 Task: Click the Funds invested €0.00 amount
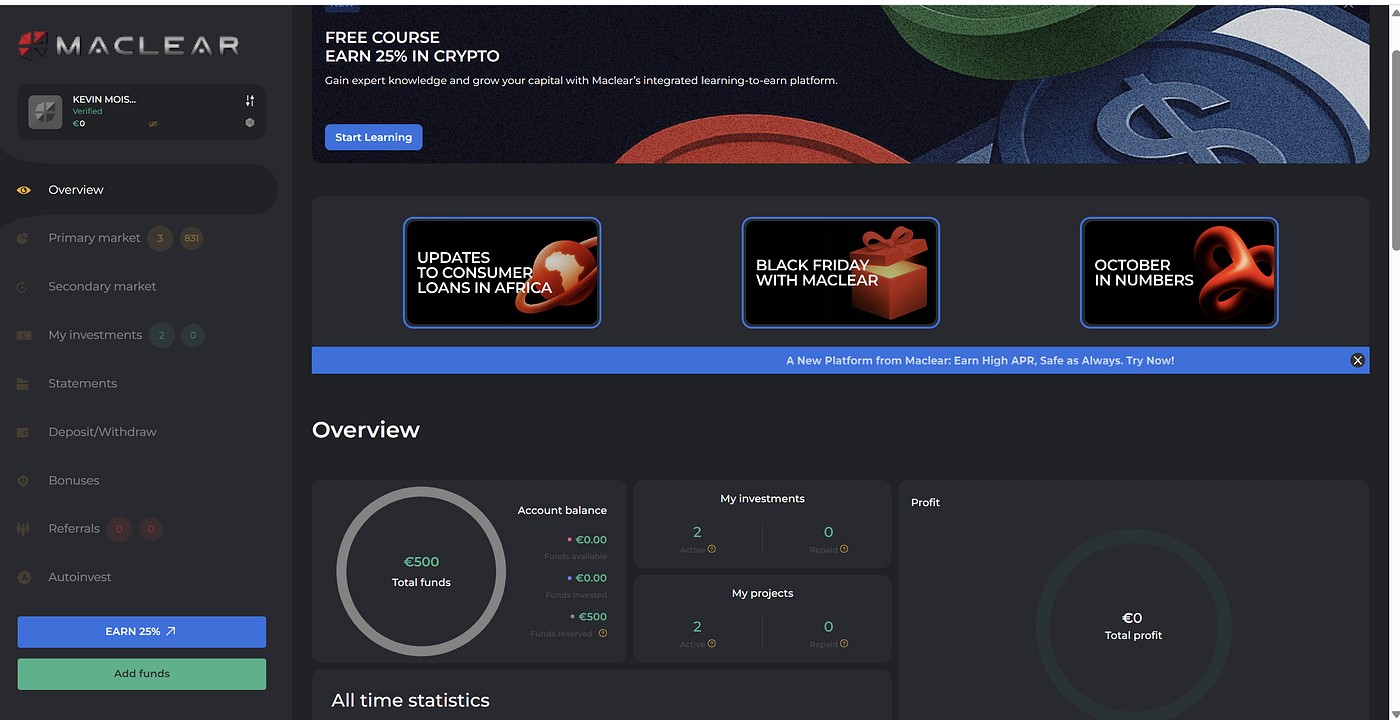pos(591,578)
